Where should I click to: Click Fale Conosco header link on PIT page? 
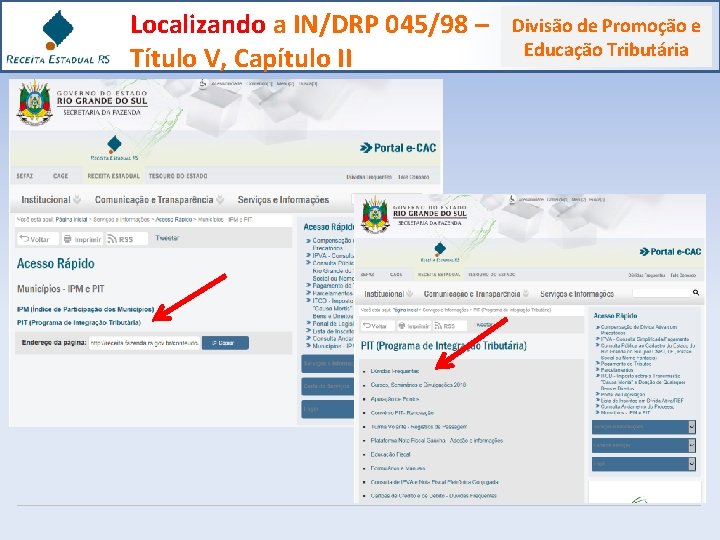tap(683, 275)
